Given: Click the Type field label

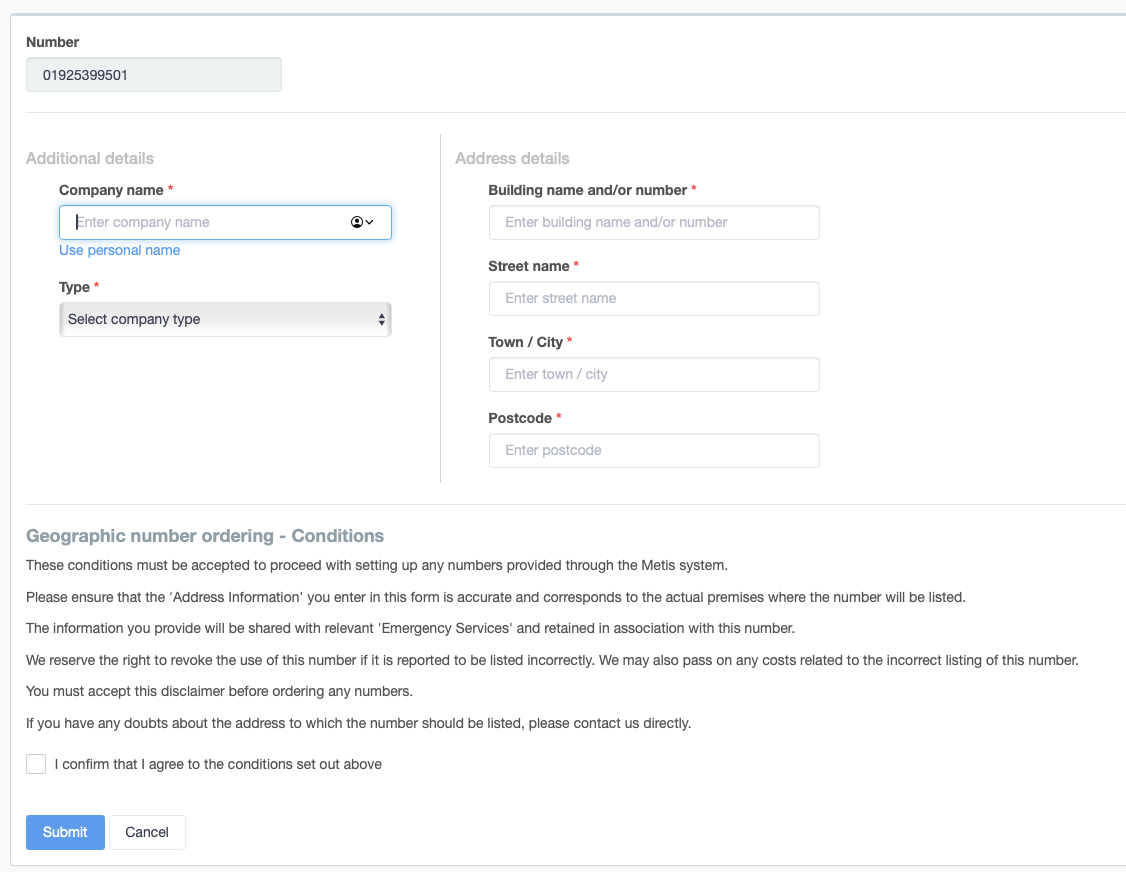Looking at the screenshot, I should click(74, 287).
